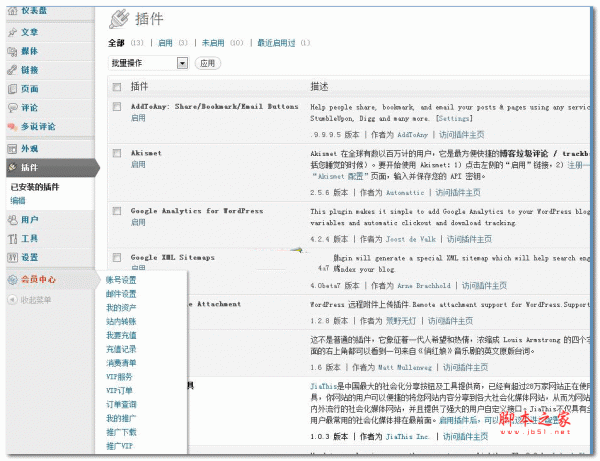This screenshot has height=461, width=600.
Task: Select 站内转账 in member center flyout
Action: coord(121,321)
